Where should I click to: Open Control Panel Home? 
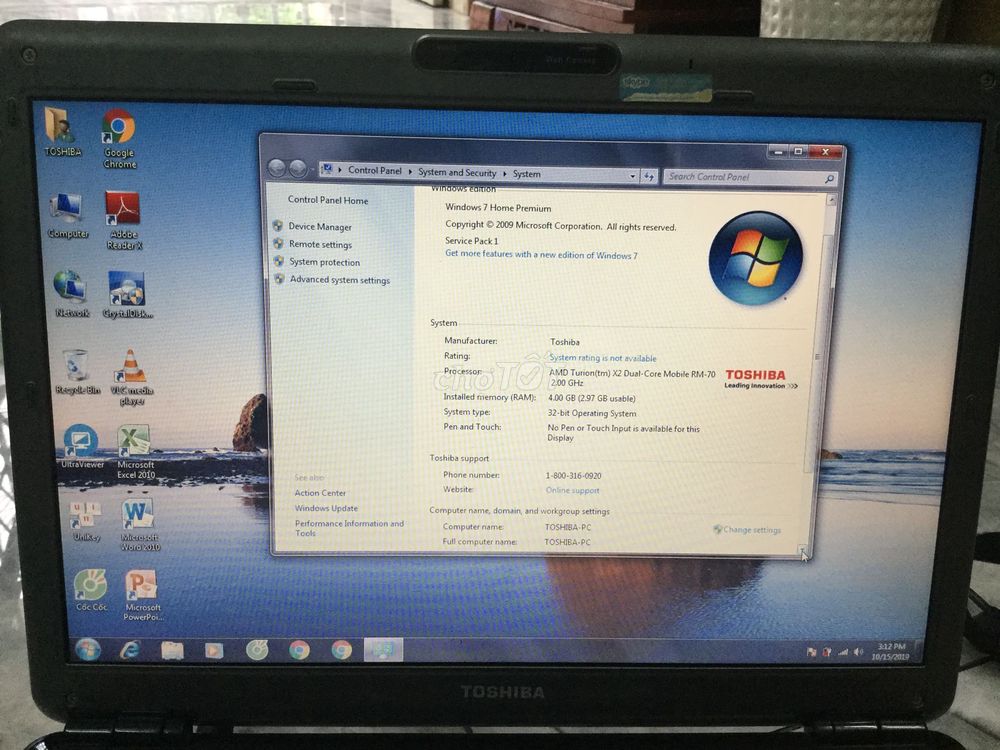pos(328,200)
